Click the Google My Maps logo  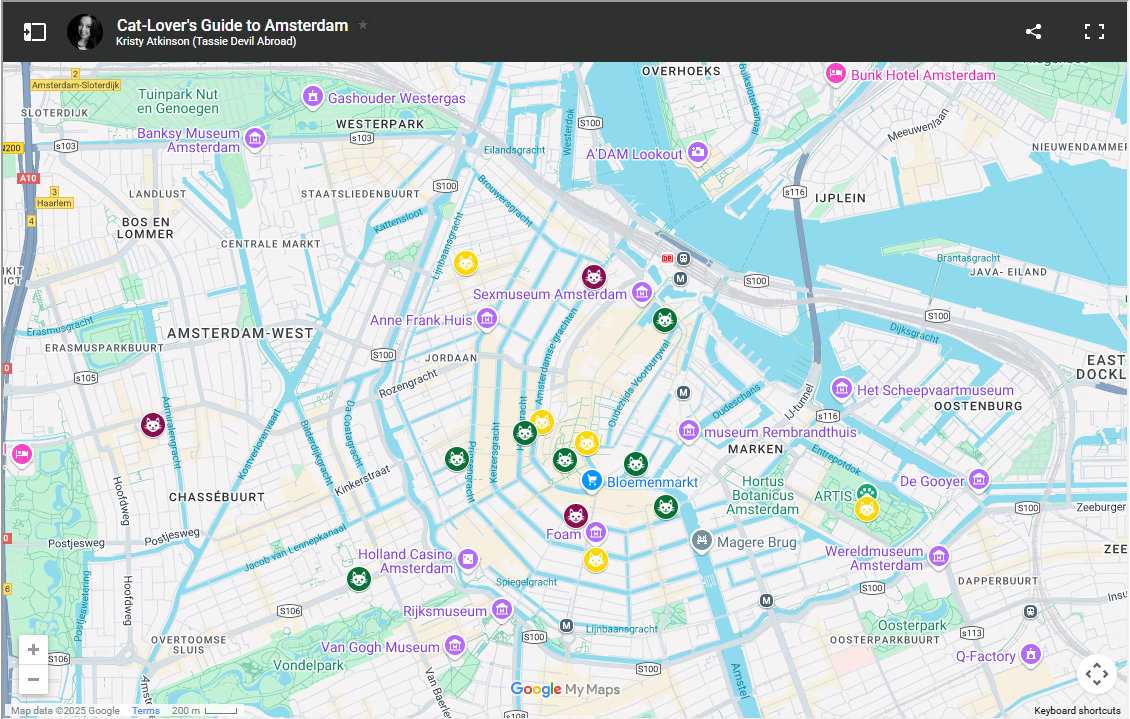[x=565, y=689]
